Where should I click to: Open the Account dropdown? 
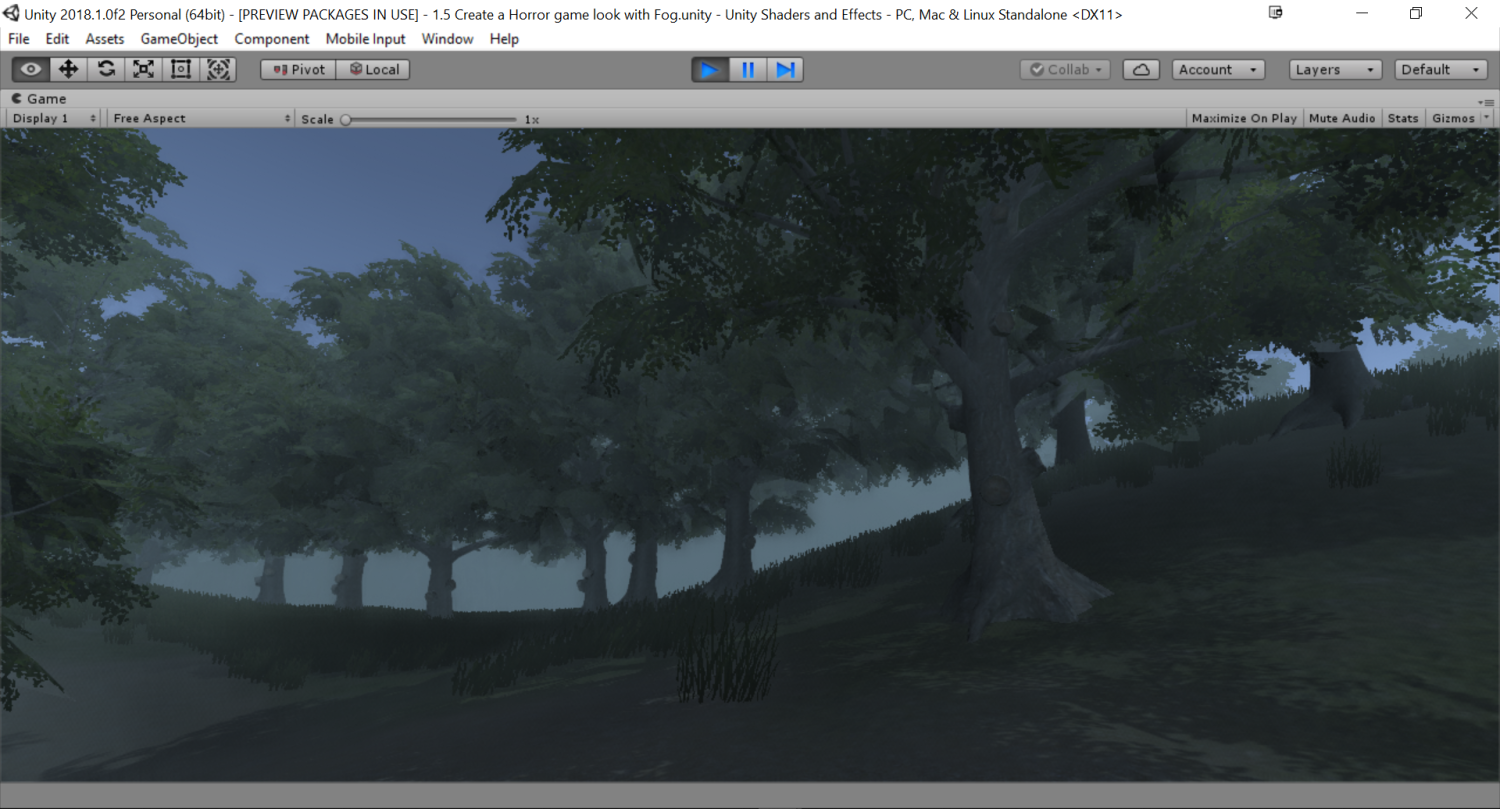(1218, 70)
